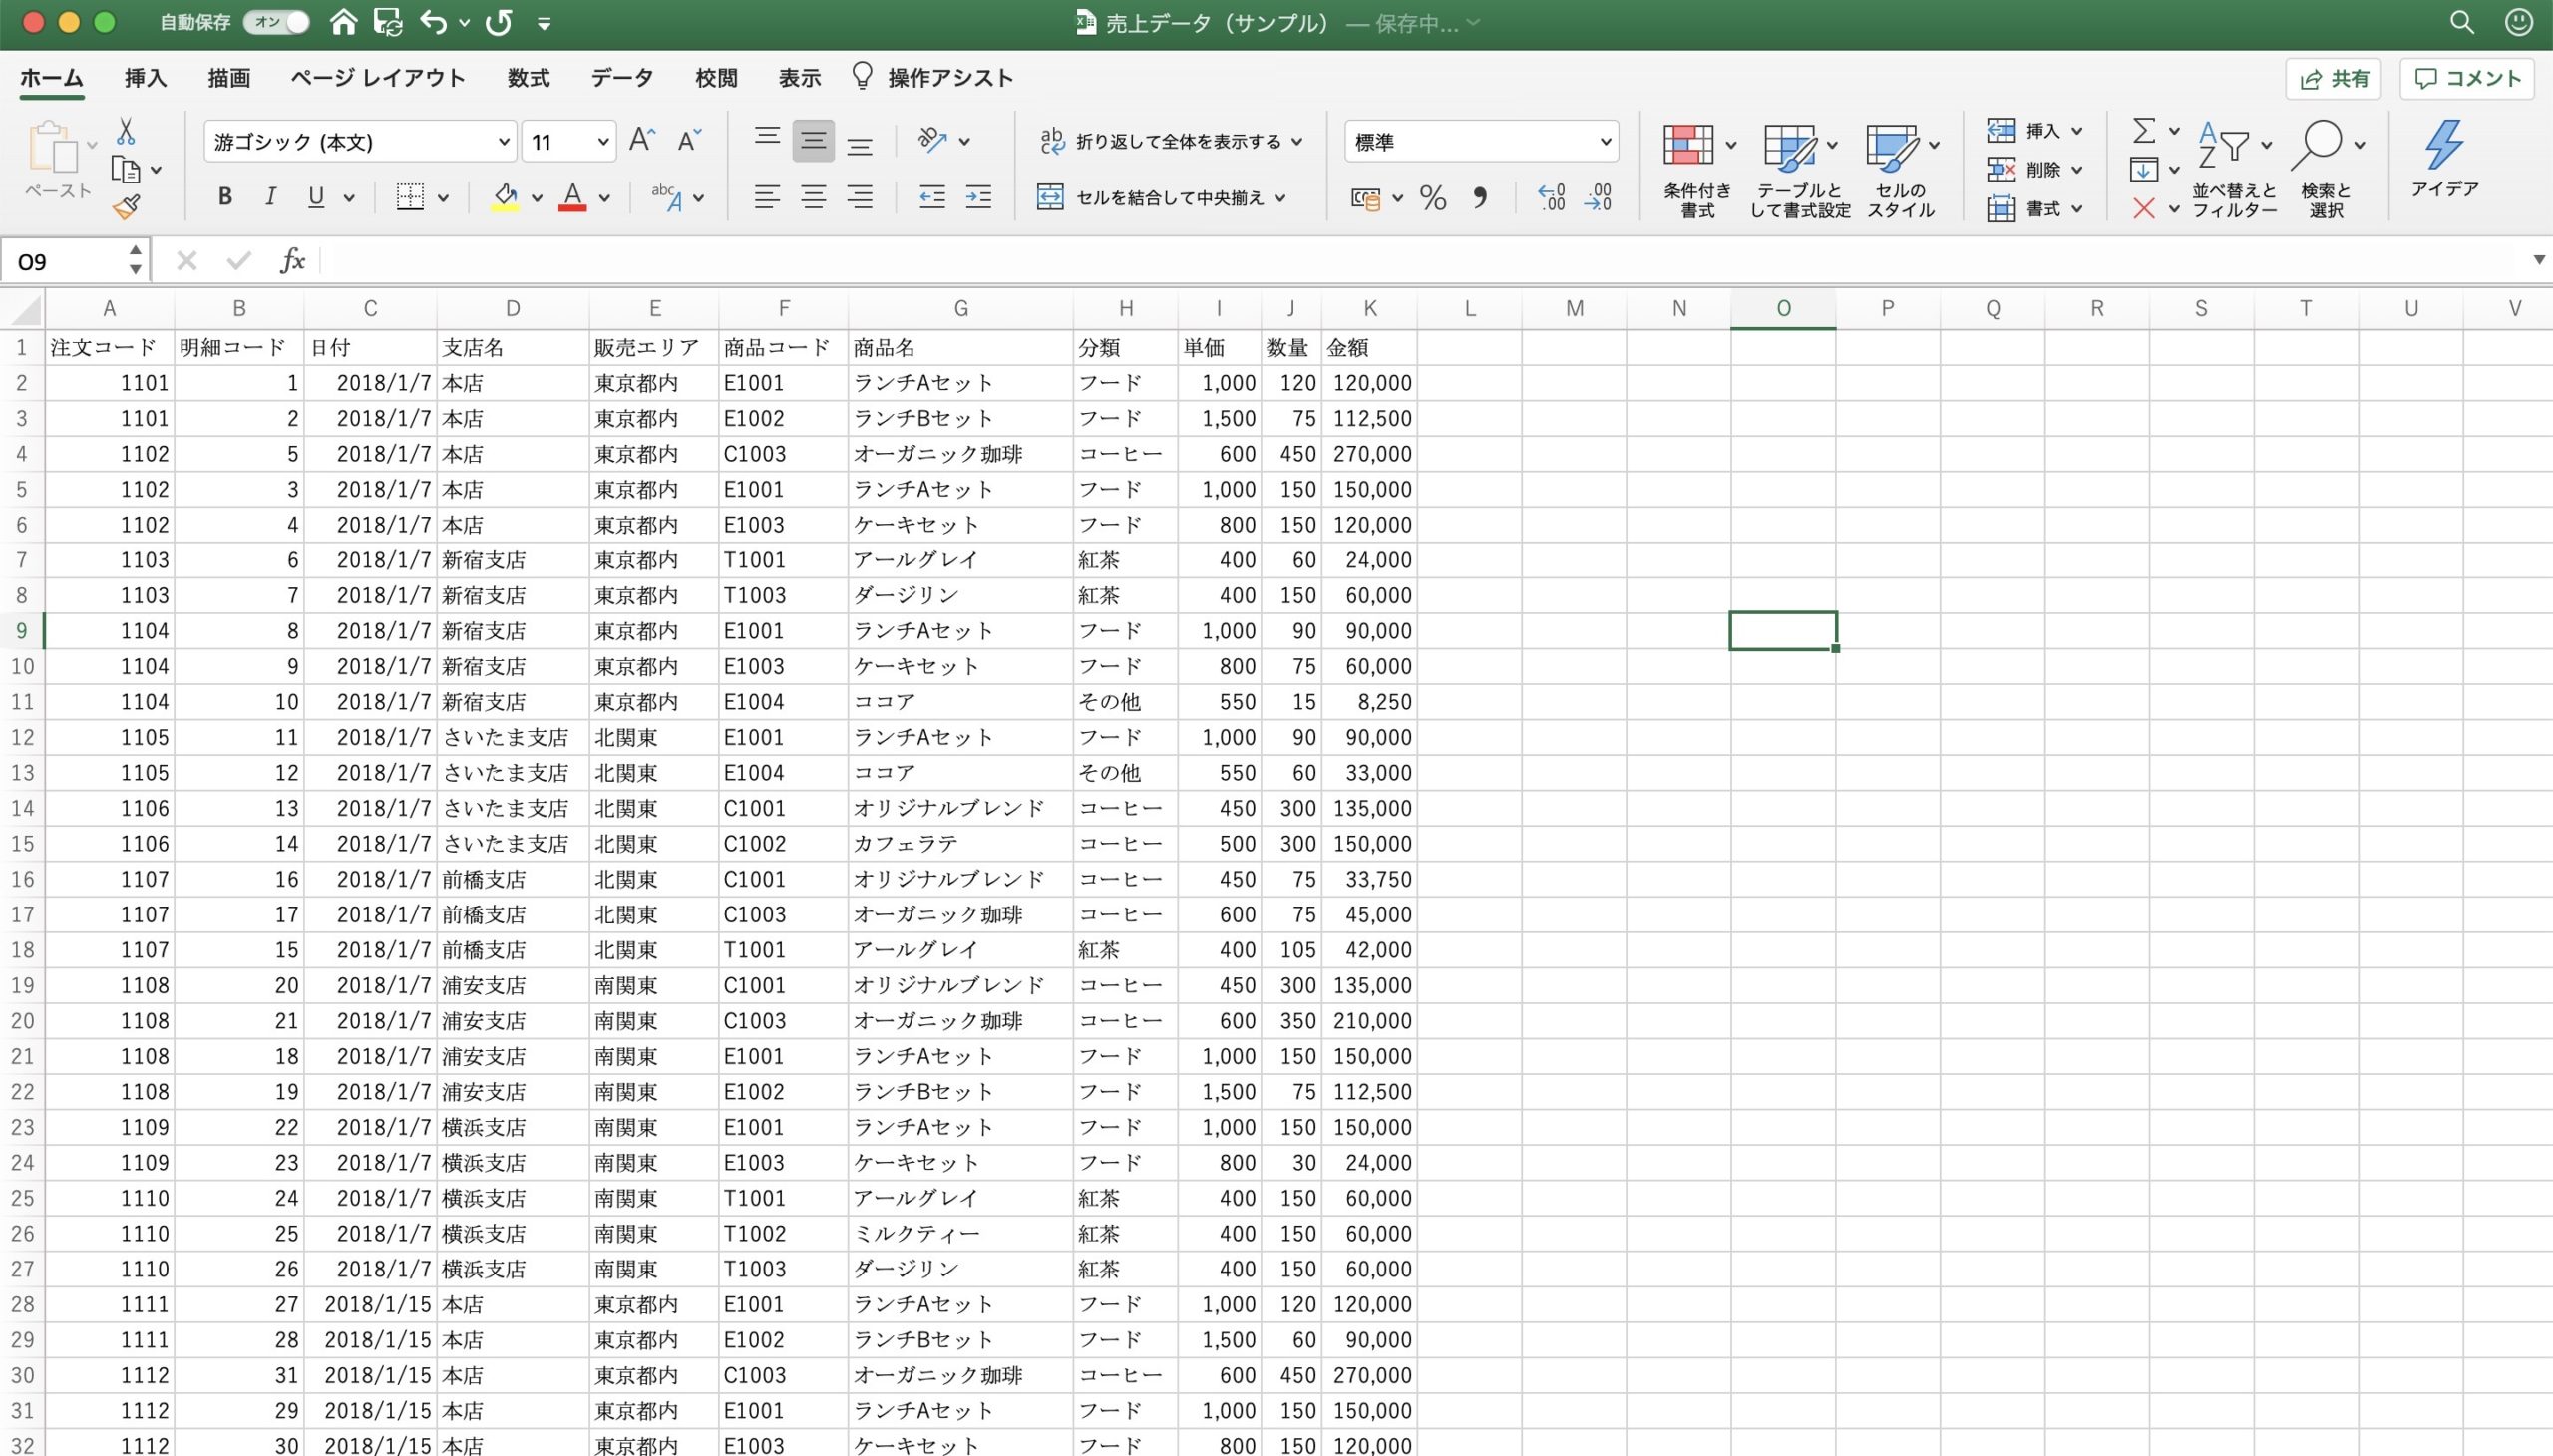Expand the AutoSum dropdown arrow
Image resolution: width=2553 pixels, height=1456 pixels.
(2174, 131)
